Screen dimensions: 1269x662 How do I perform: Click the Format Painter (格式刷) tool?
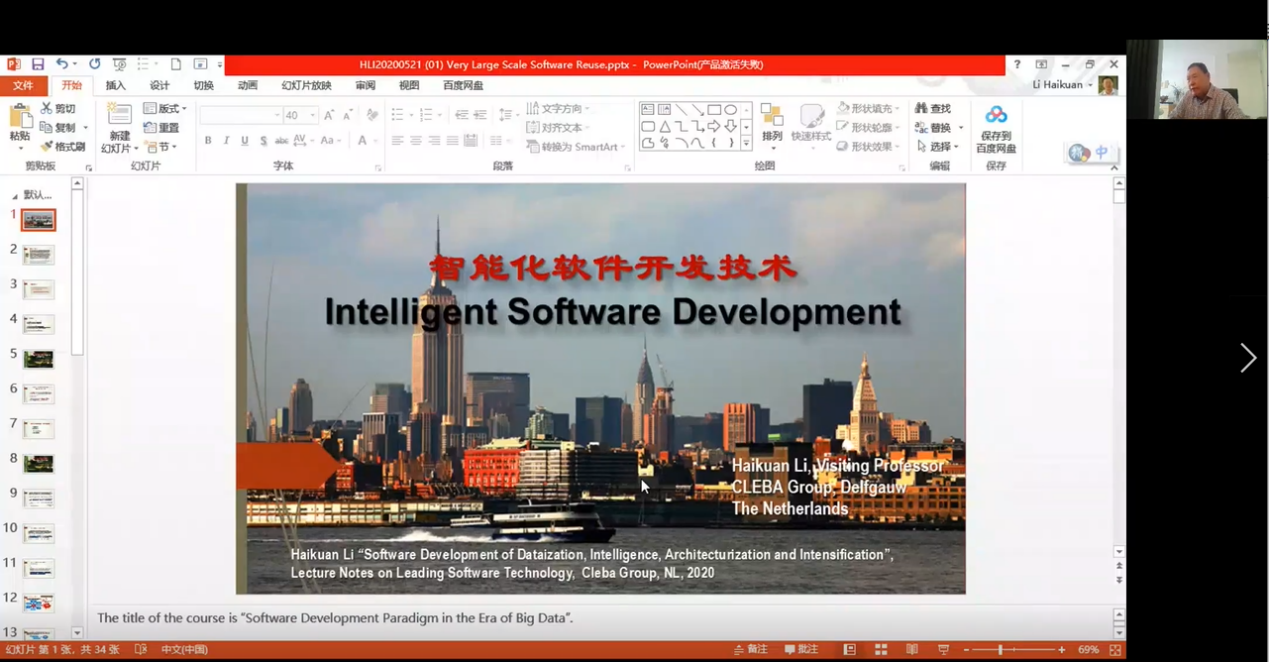62,147
